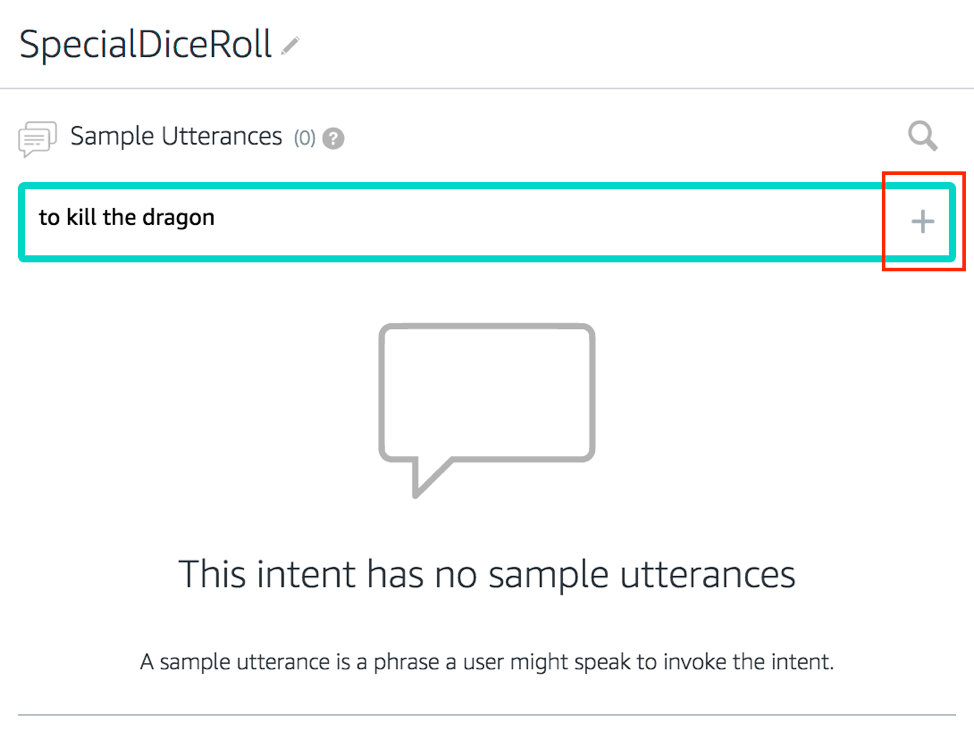Click the (0) utterance count

click(304, 139)
